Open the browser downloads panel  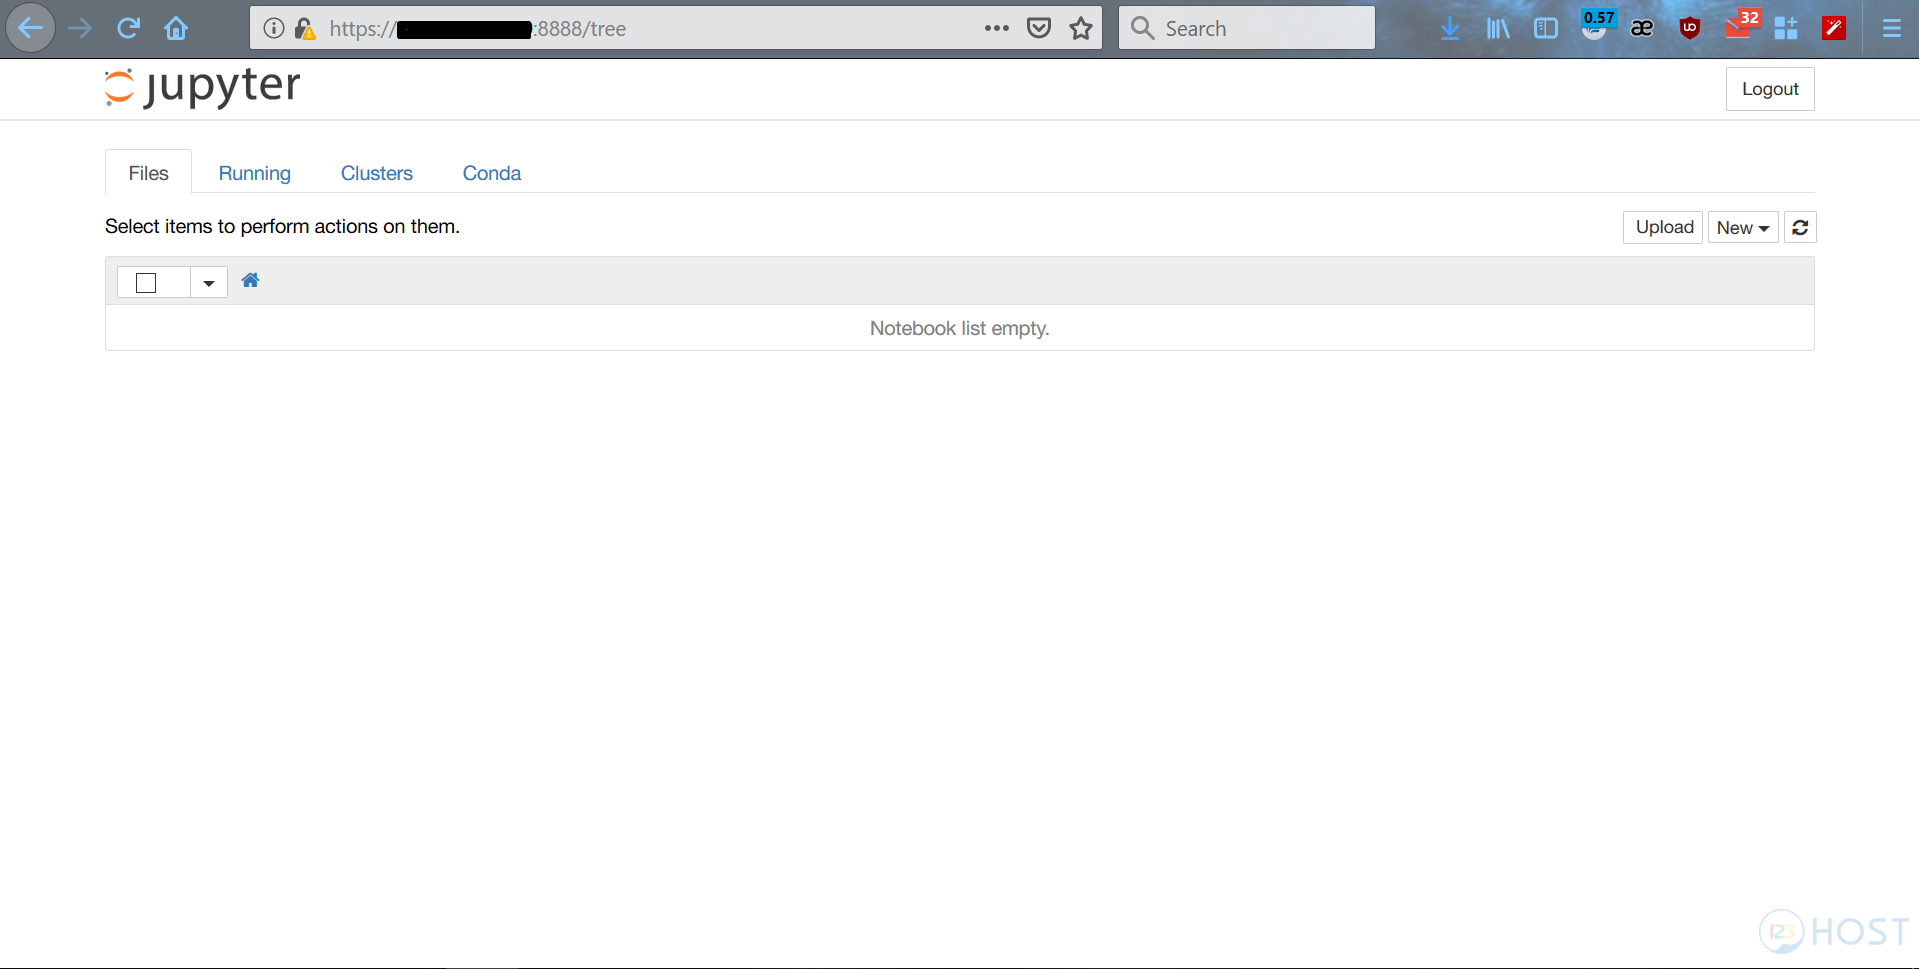pos(1449,28)
